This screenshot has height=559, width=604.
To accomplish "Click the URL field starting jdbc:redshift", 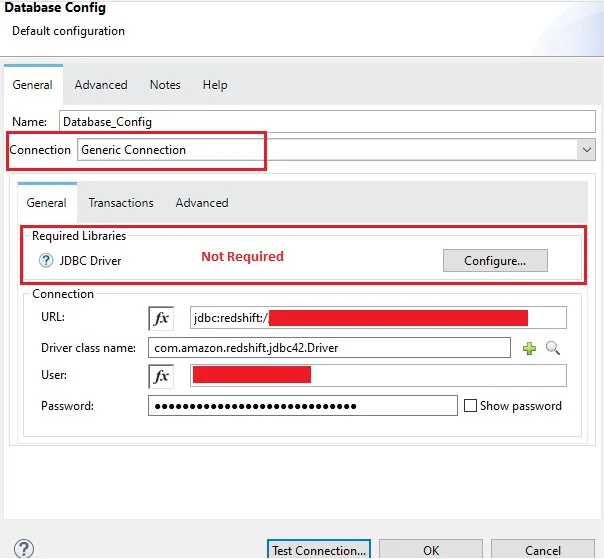I will coord(378,318).
